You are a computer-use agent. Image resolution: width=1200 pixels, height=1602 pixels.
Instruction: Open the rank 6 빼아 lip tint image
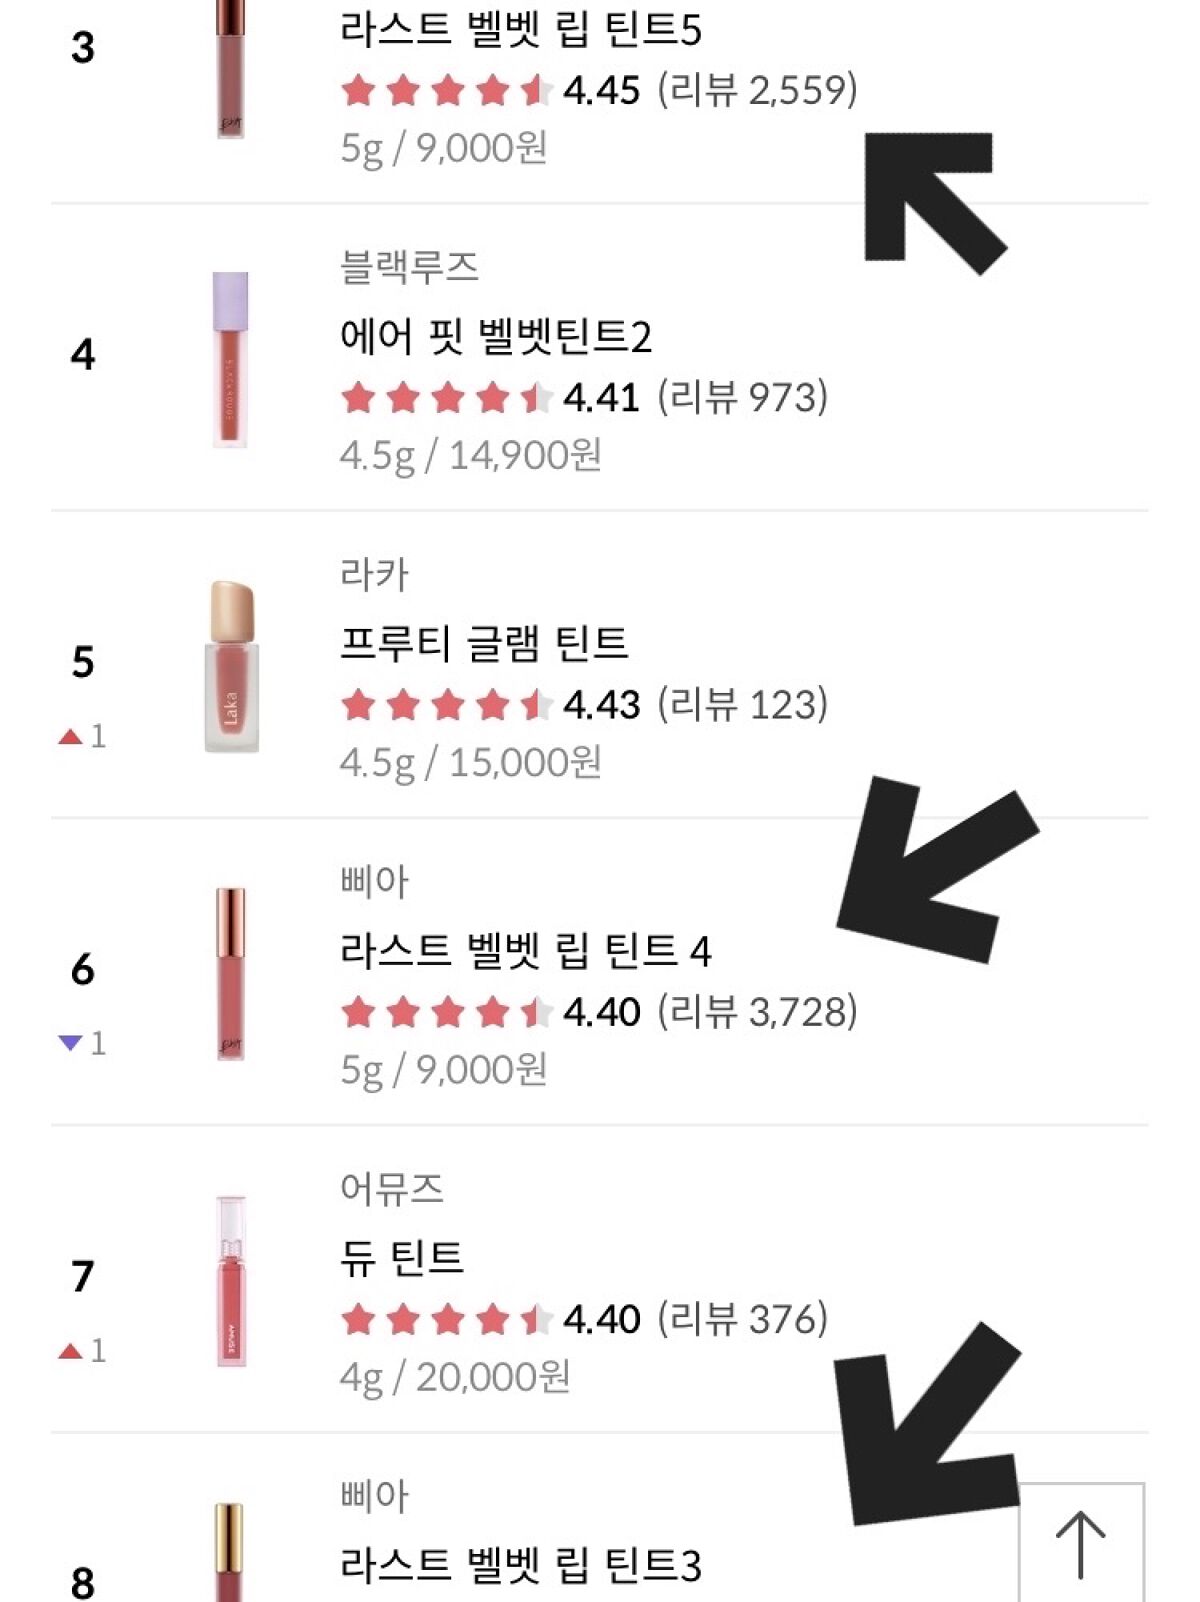231,973
